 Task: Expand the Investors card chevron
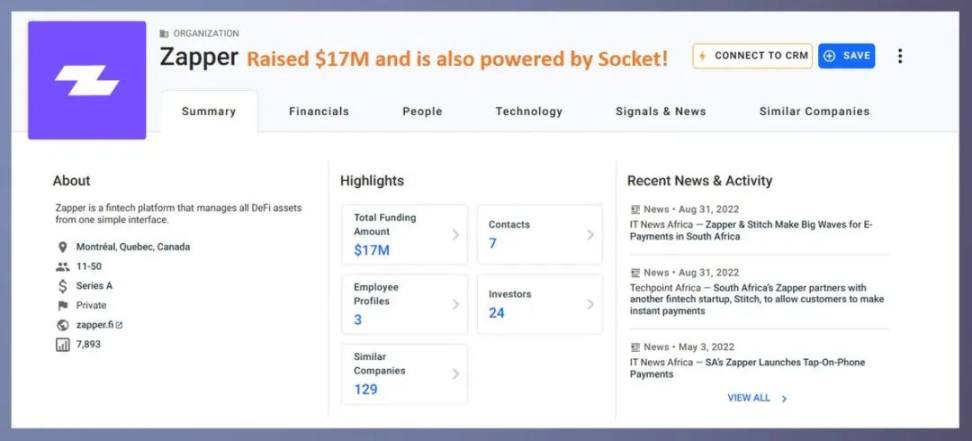(x=590, y=304)
